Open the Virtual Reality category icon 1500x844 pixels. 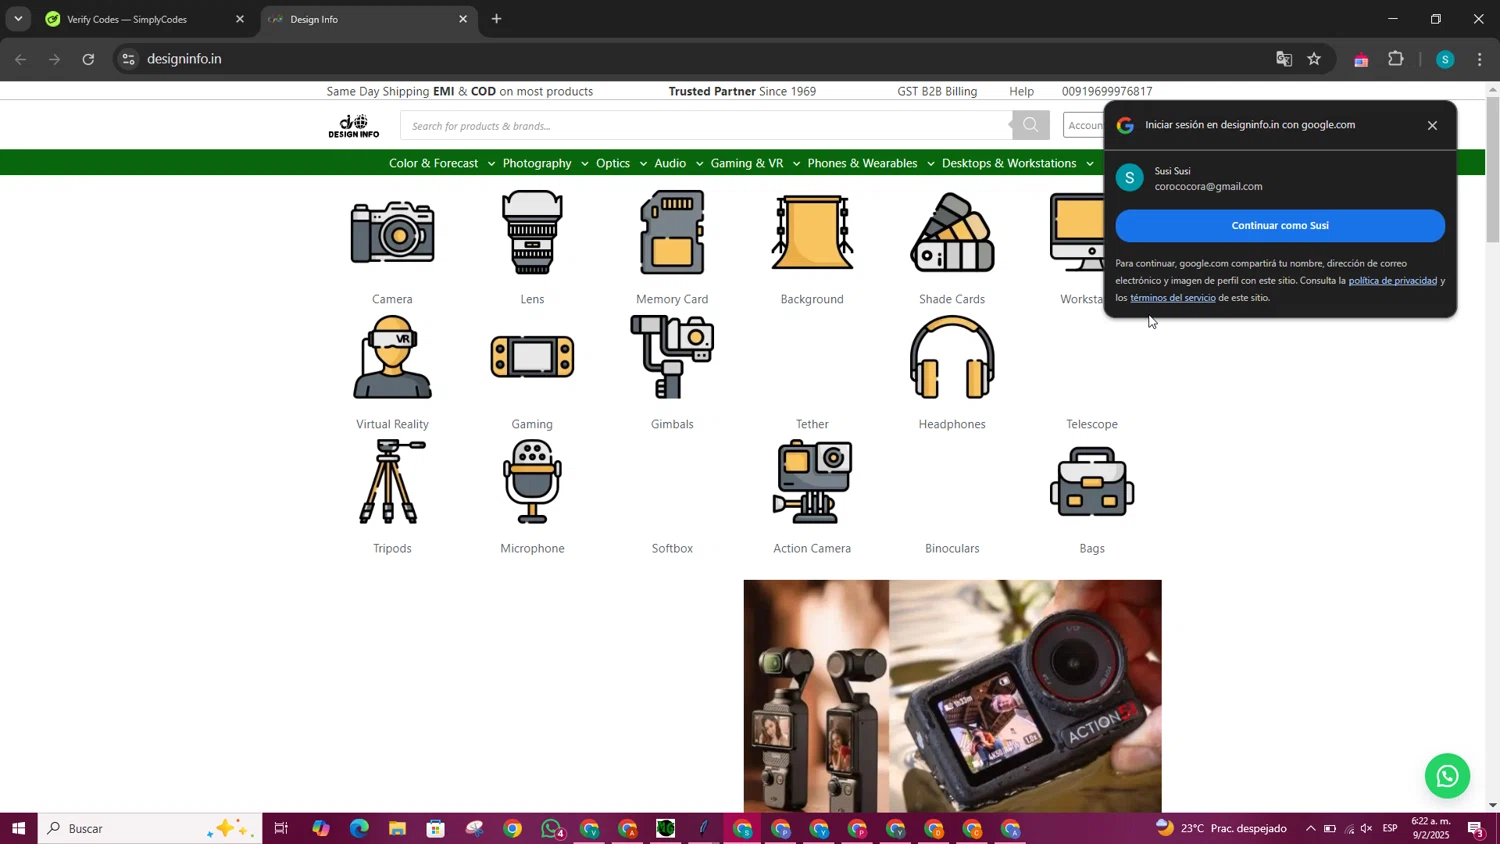pyautogui.click(x=392, y=357)
